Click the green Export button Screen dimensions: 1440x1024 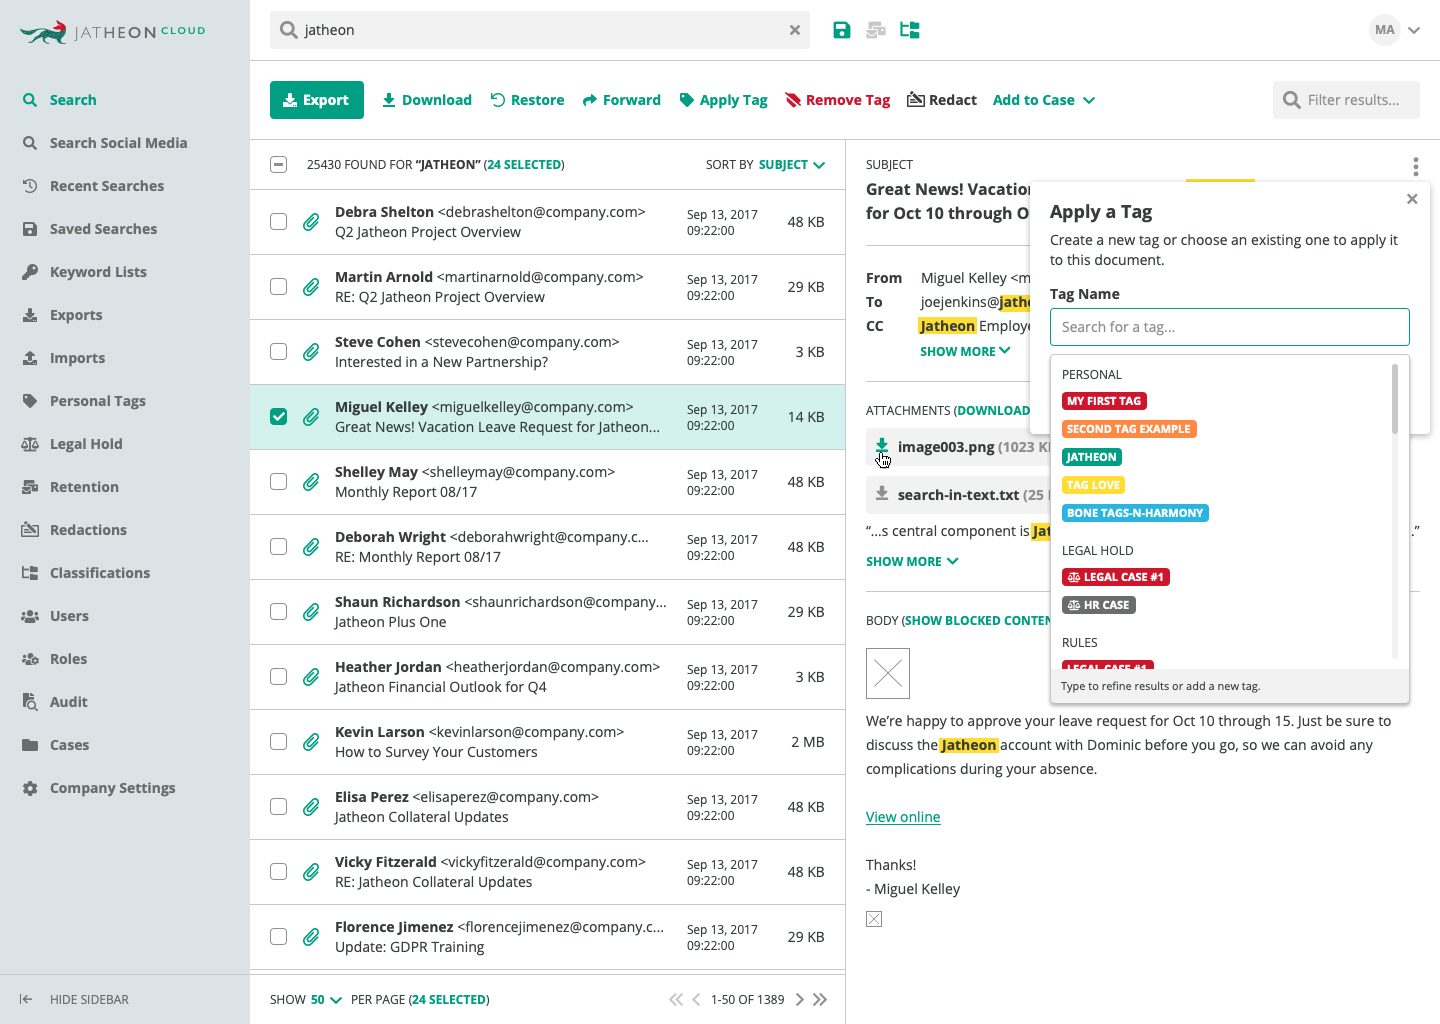pyautogui.click(x=317, y=100)
